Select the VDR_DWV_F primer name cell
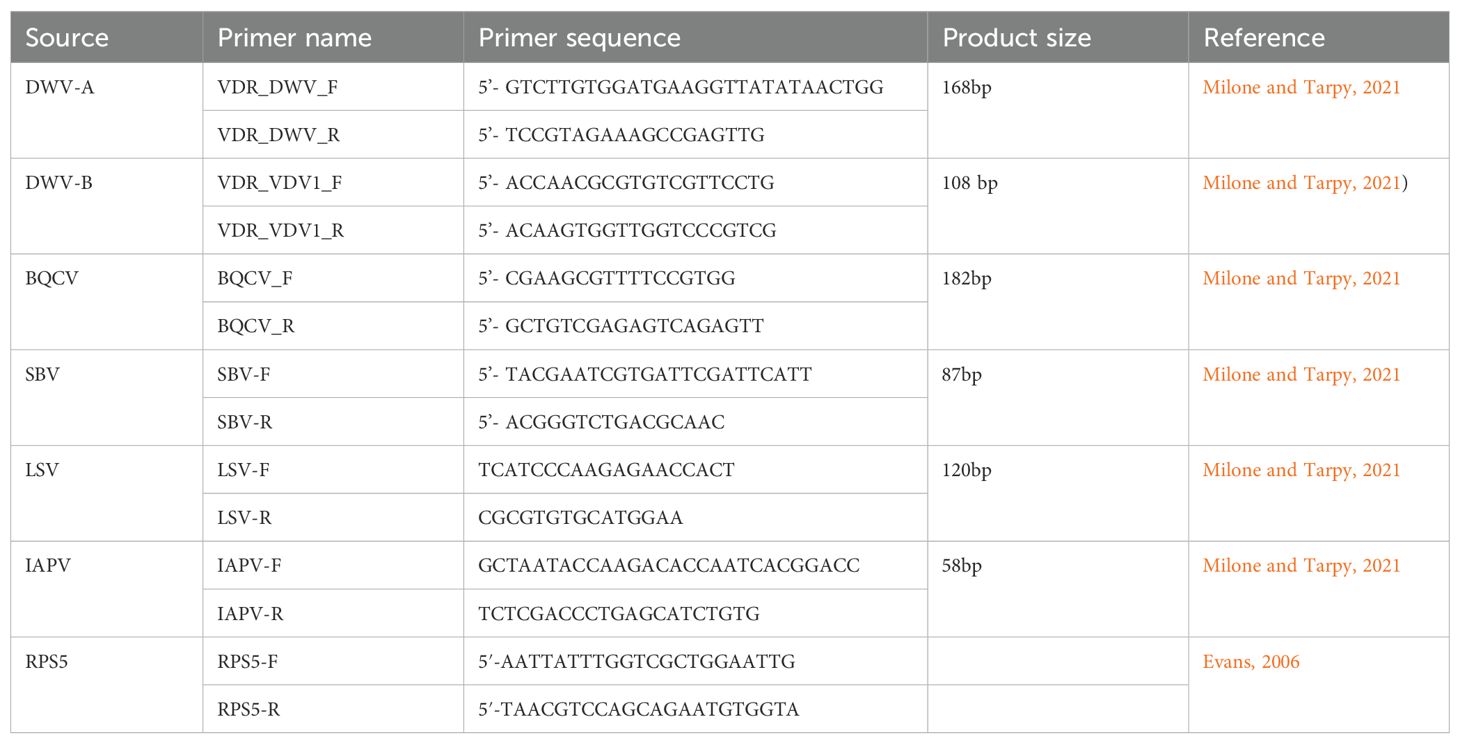This screenshot has height=744, width=1460. (333, 87)
